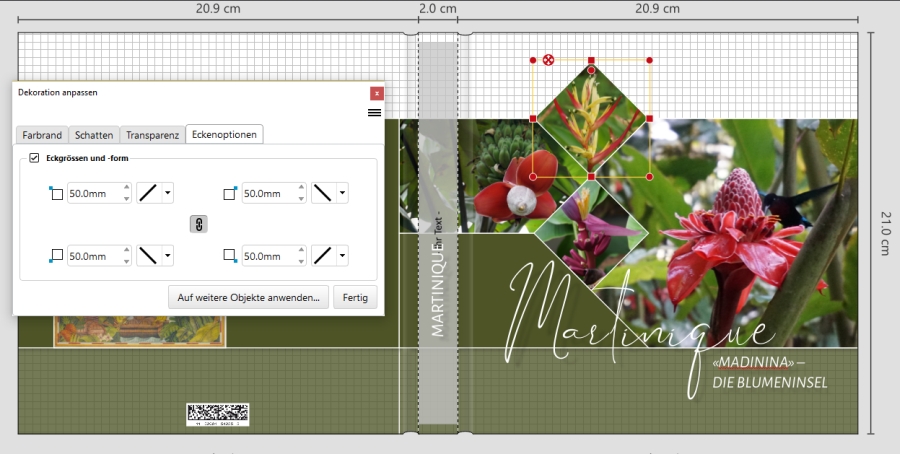Click the bottom-right corner size icon
This screenshot has height=454, width=900.
point(230,256)
